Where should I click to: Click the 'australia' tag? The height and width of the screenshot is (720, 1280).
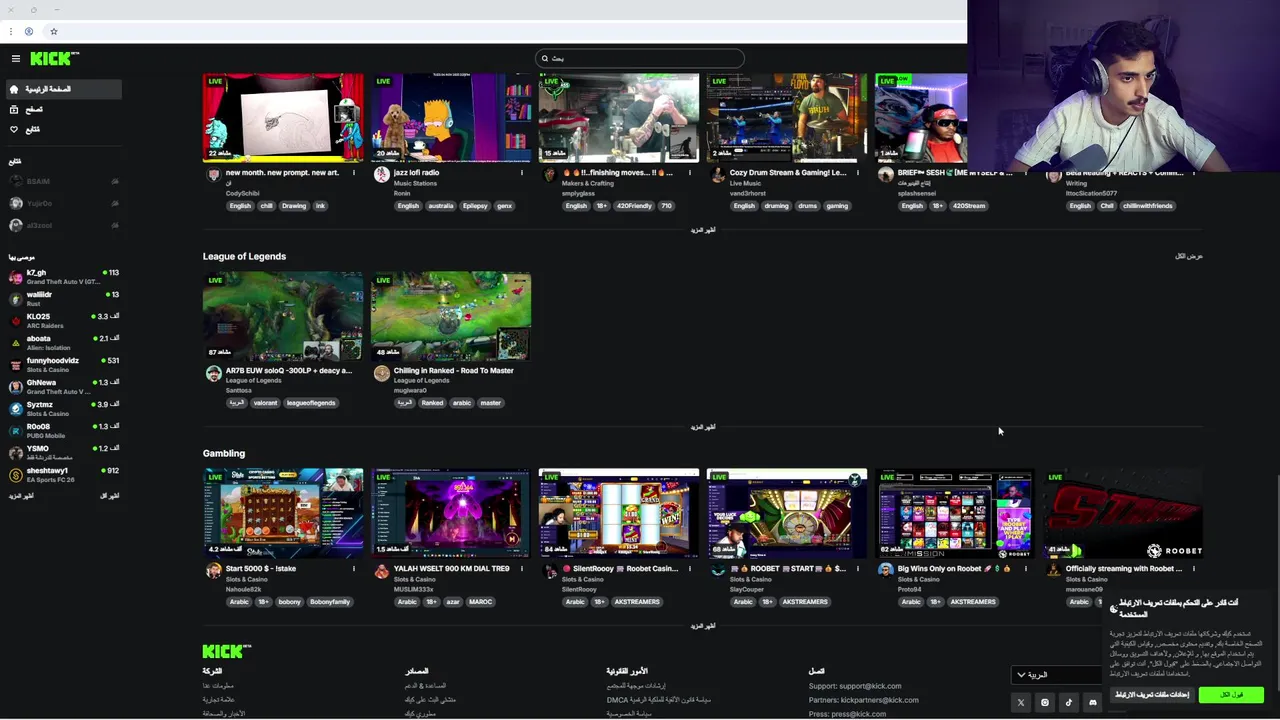click(x=440, y=206)
